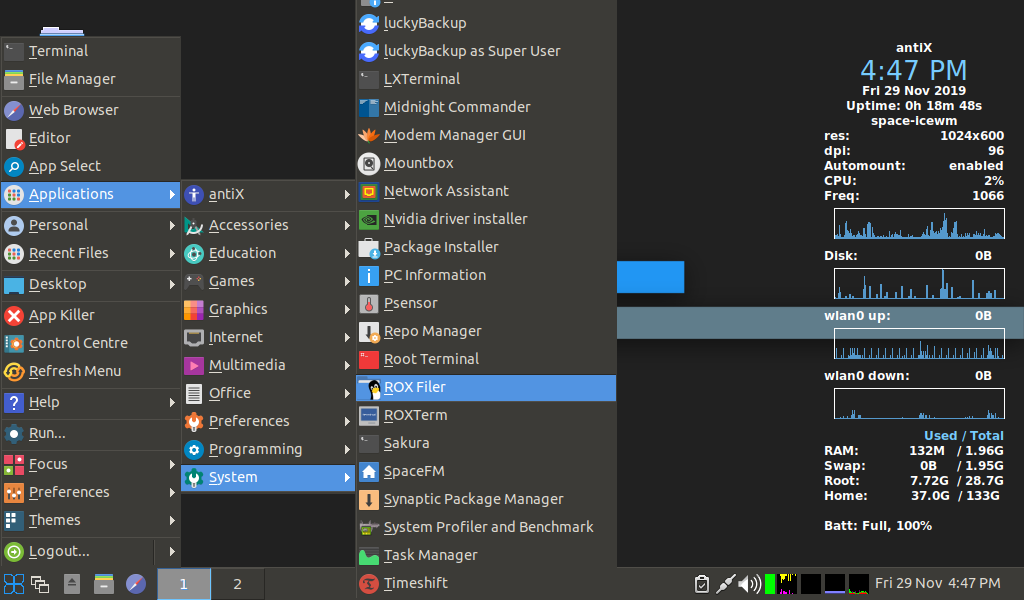Click the Accessories category icon
The image size is (1024, 600).
[x=194, y=225]
